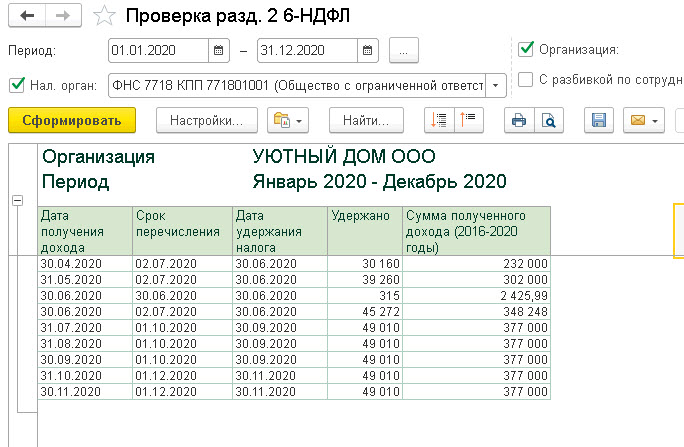Add report to favorites star

click(103, 16)
